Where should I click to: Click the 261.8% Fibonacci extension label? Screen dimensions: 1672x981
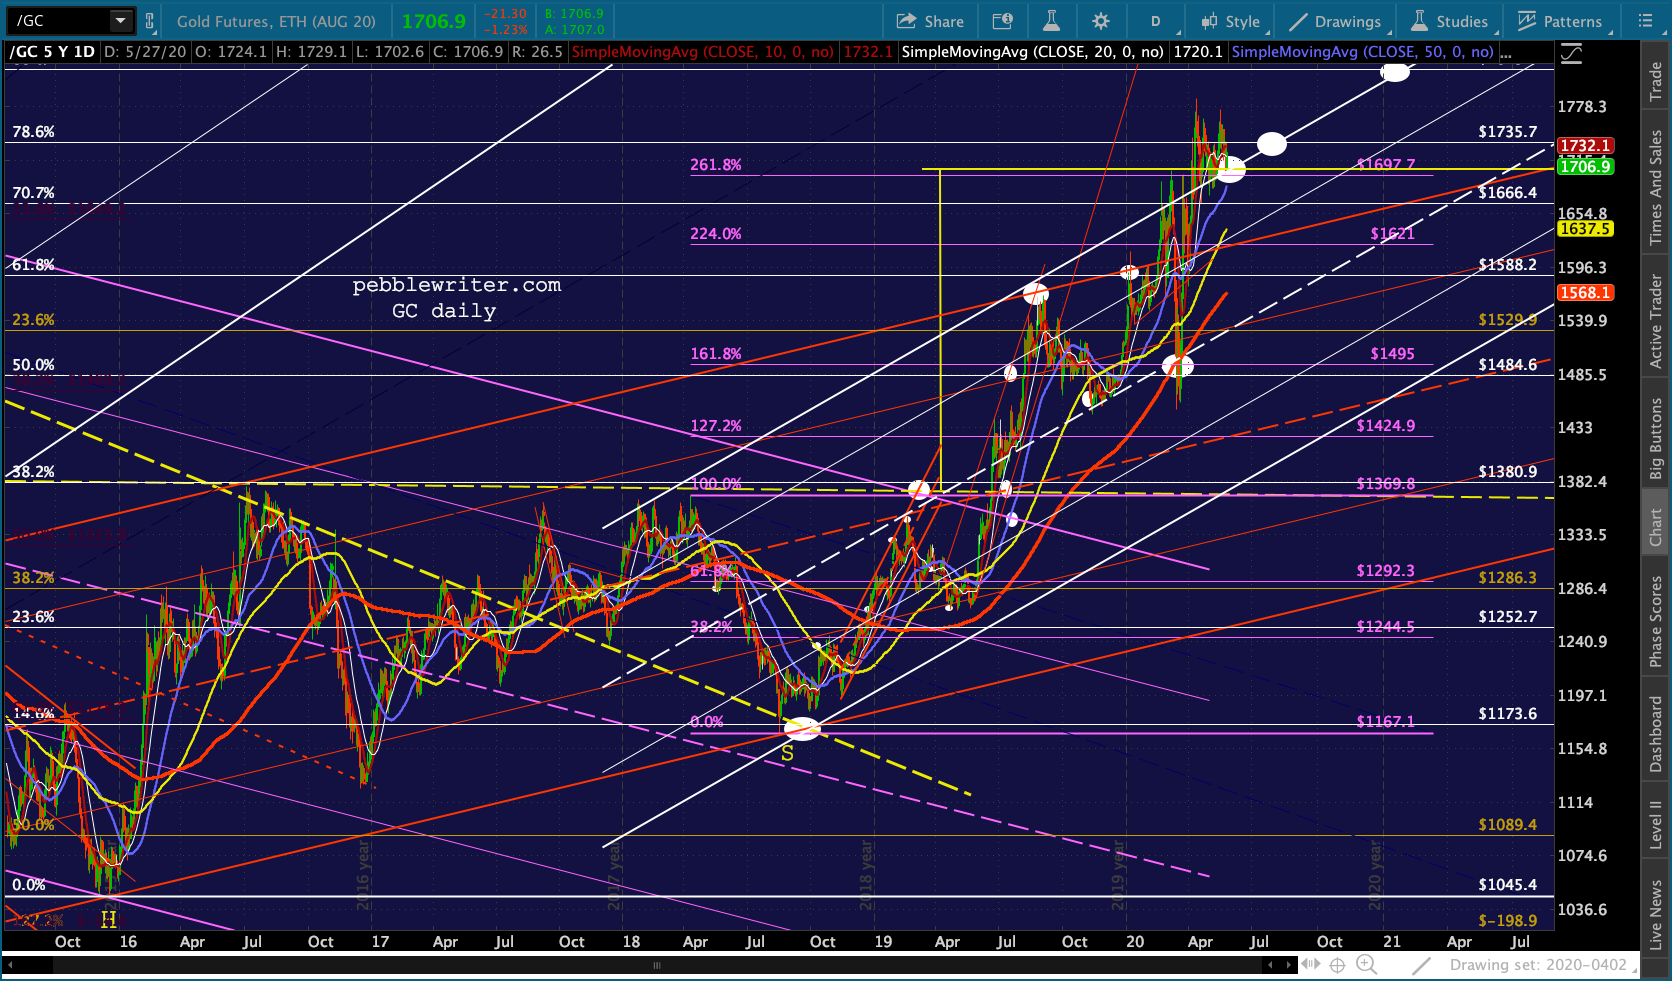click(716, 165)
